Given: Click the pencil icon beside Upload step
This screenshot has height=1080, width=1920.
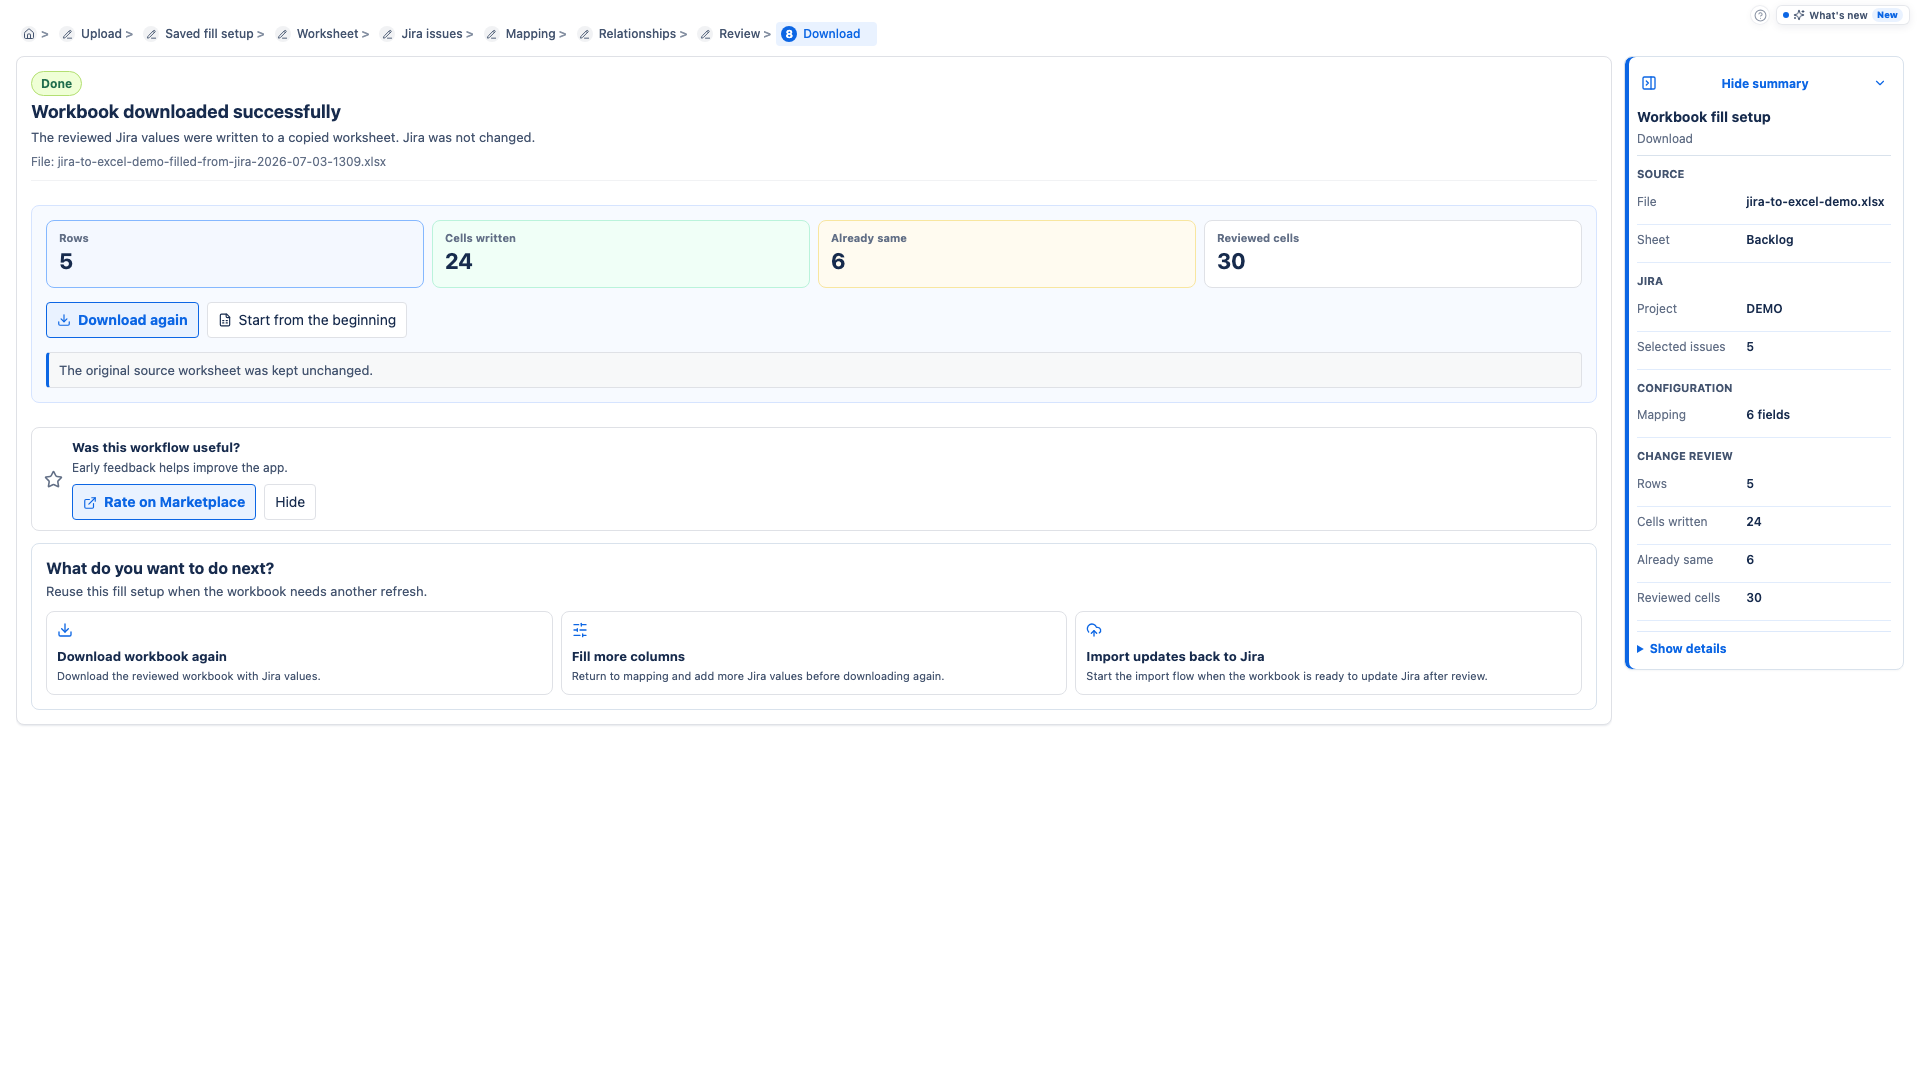Looking at the screenshot, I should tap(67, 34).
